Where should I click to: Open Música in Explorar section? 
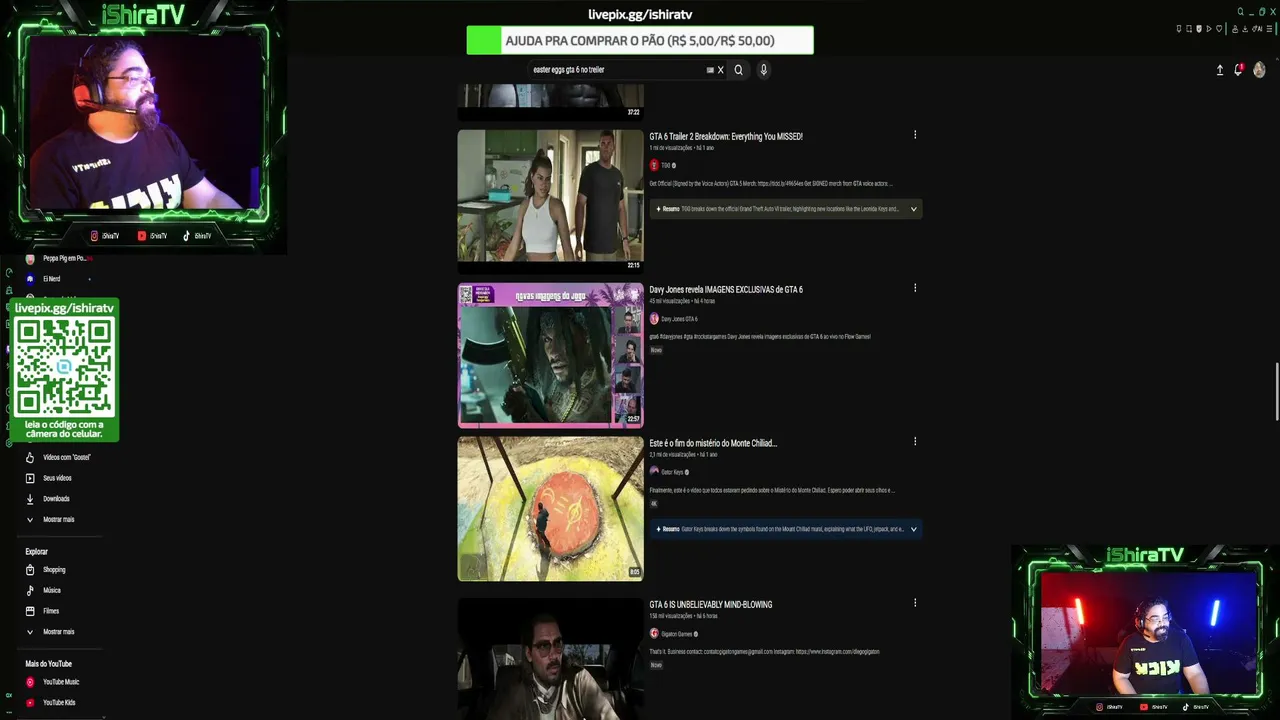[52, 590]
